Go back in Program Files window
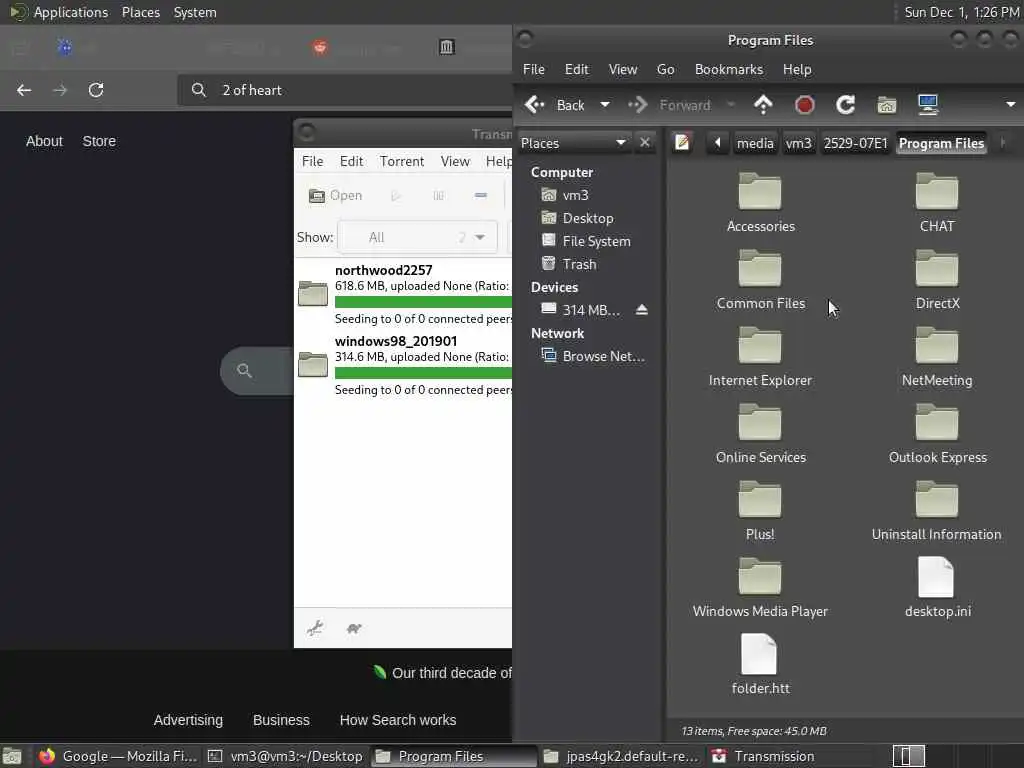The image size is (1024, 768). click(x=555, y=105)
